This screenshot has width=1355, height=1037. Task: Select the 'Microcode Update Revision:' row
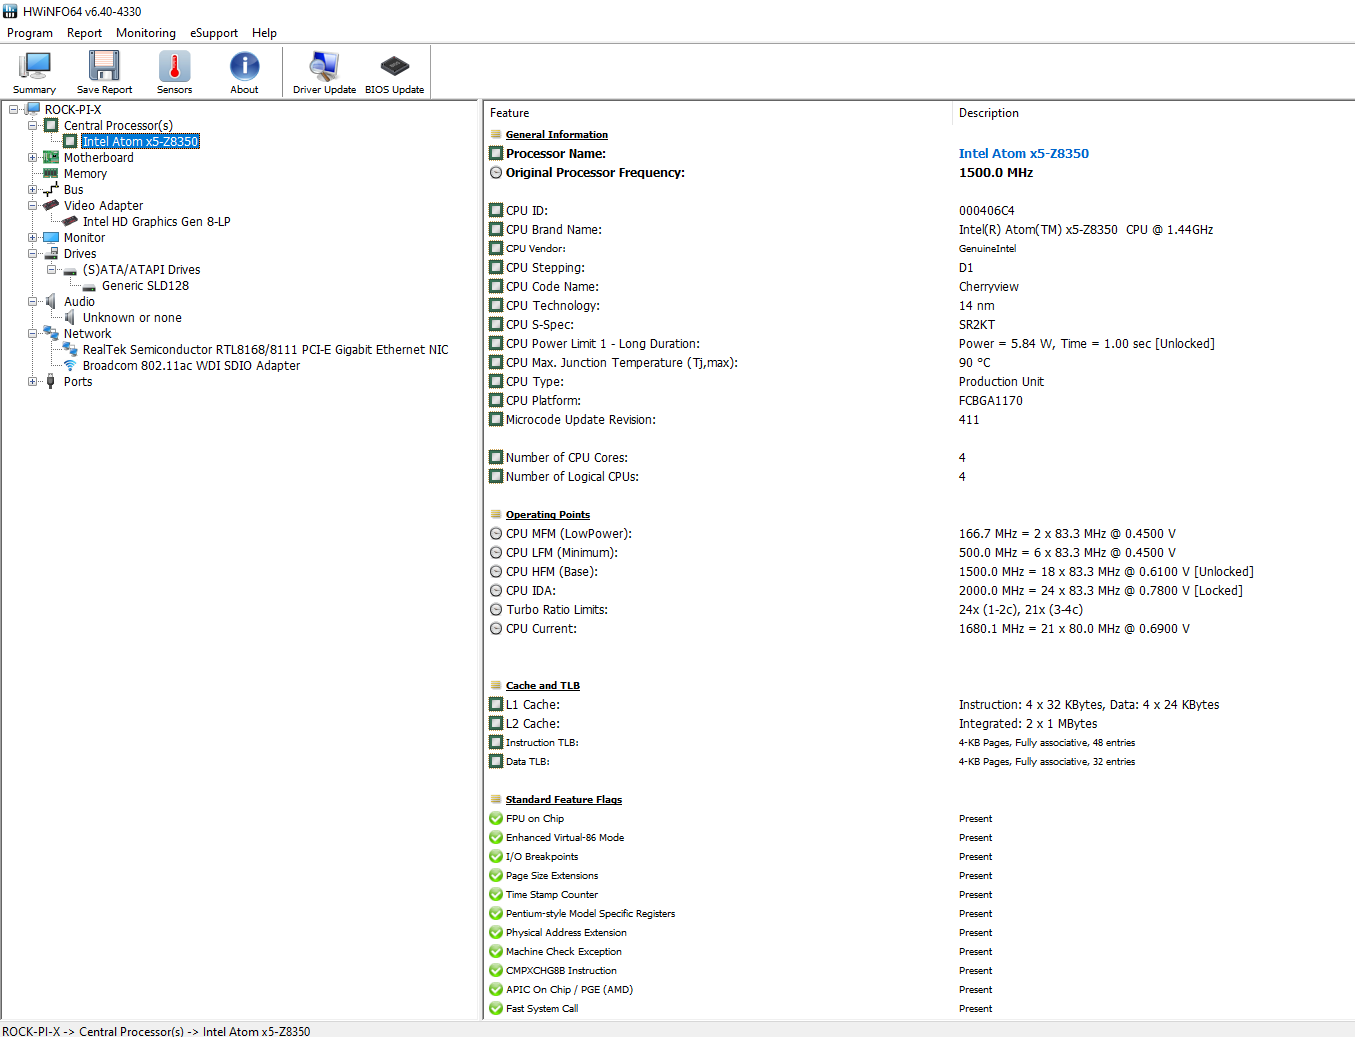click(x=918, y=419)
